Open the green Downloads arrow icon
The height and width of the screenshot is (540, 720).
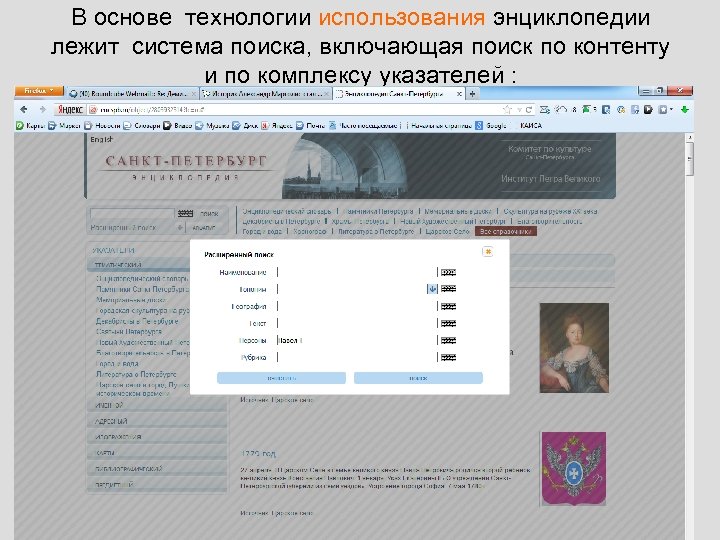click(685, 110)
